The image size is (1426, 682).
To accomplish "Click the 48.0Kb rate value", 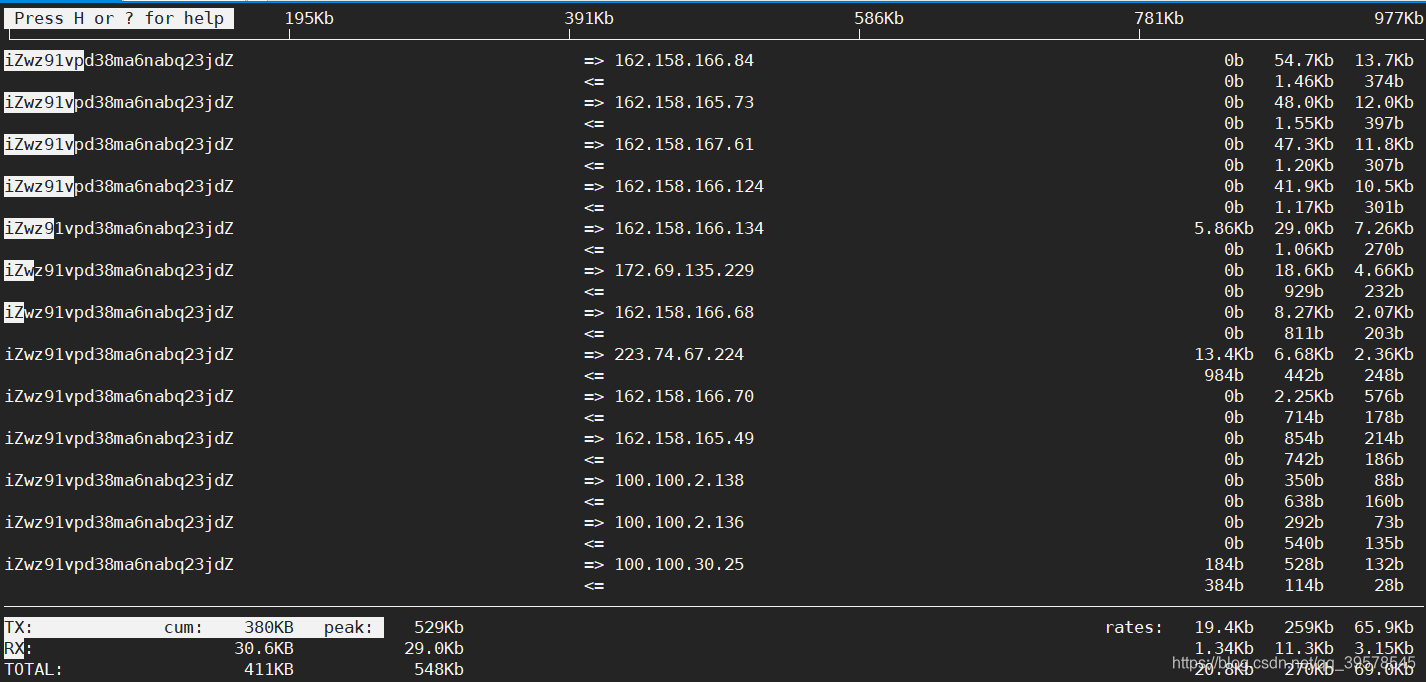I will click(1304, 103).
